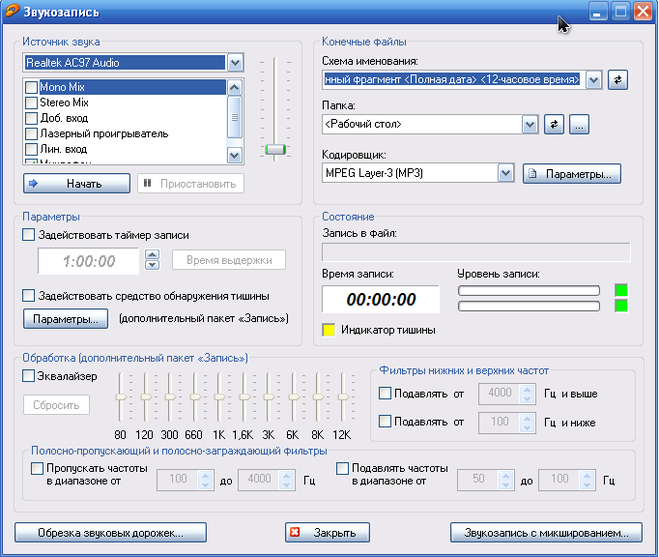Click source list scroll up arrow

pyautogui.click(x=235, y=87)
